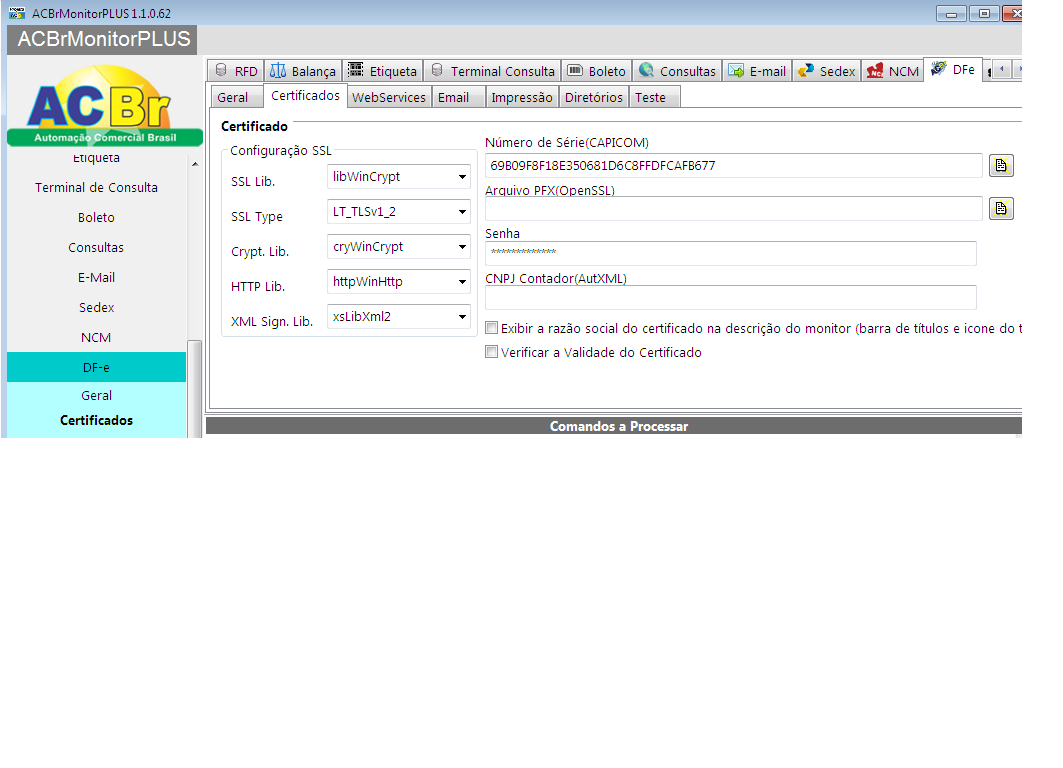Click the DFe tab icon
1063x768 pixels.
pos(938,68)
